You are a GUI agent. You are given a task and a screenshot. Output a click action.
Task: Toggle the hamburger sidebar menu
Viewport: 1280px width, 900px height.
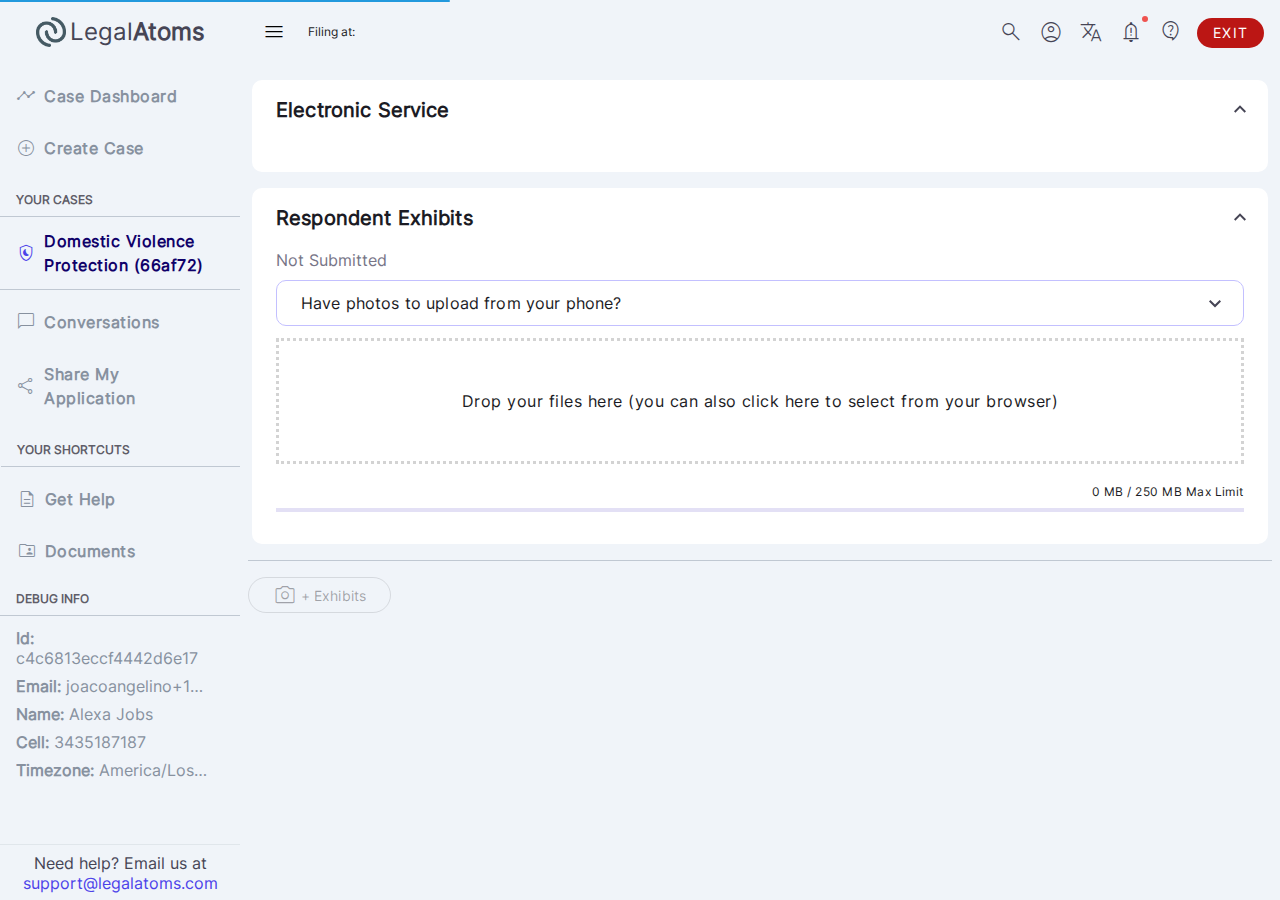point(274,32)
